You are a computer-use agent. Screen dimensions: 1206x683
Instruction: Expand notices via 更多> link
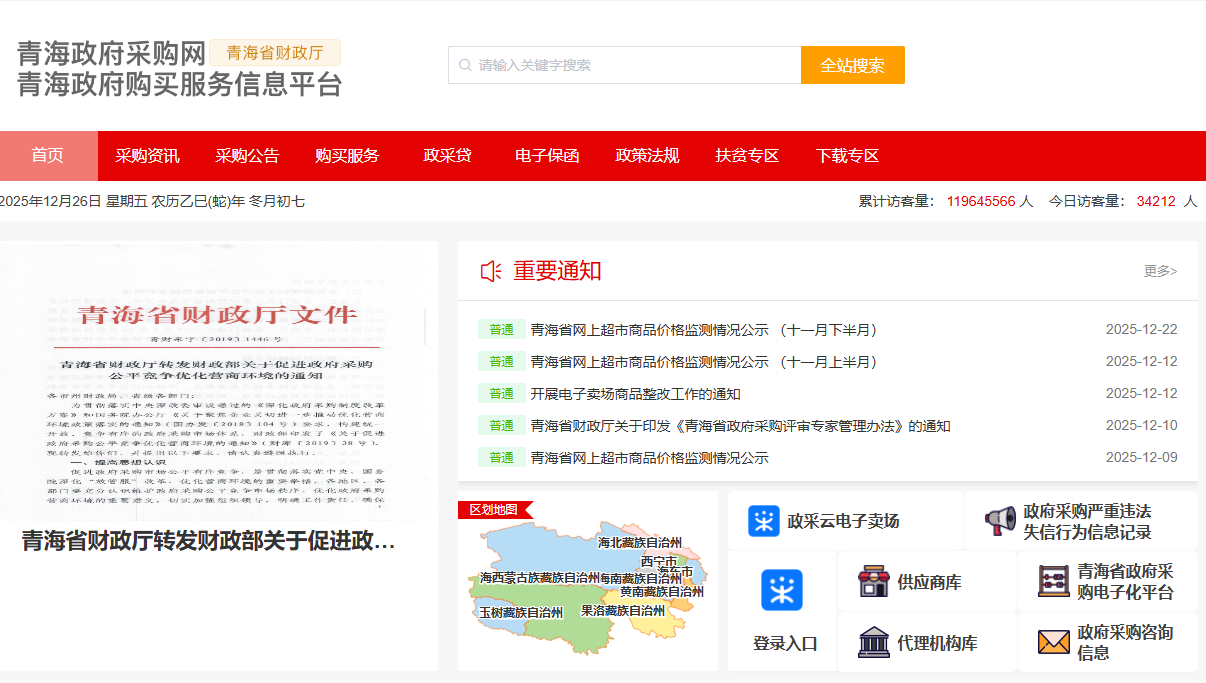tap(1160, 271)
